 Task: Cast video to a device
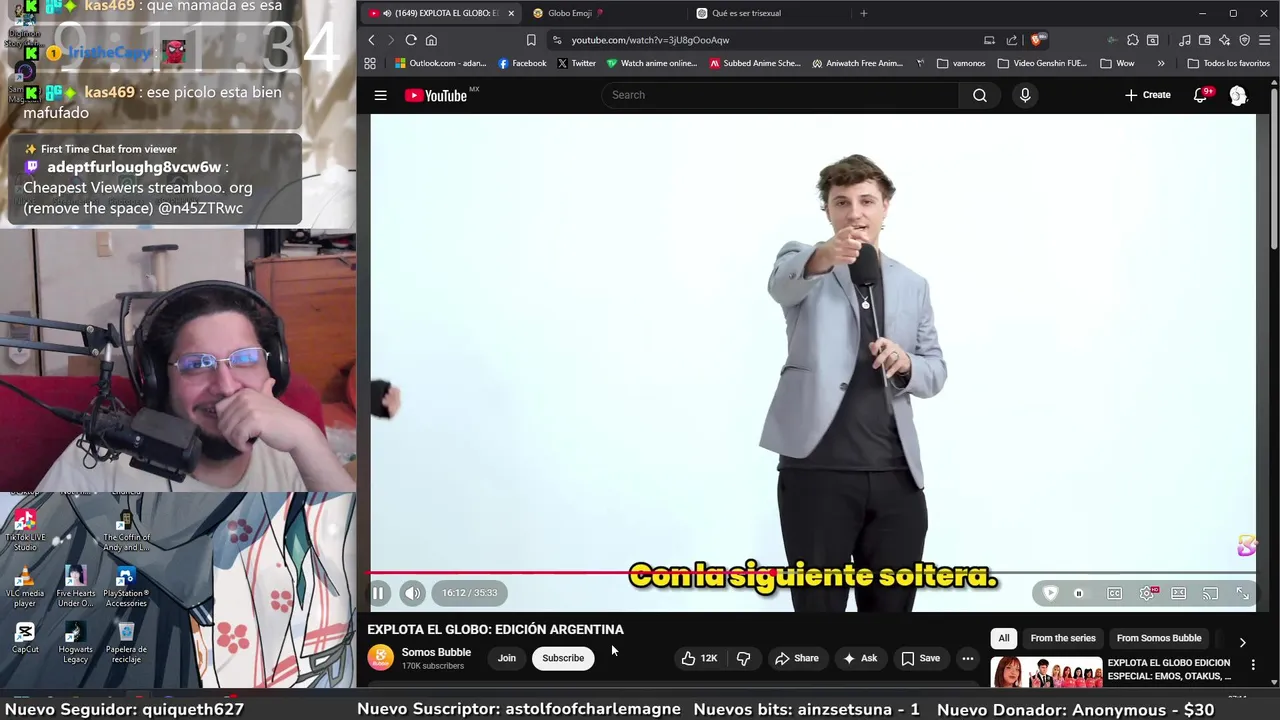[1210, 593]
